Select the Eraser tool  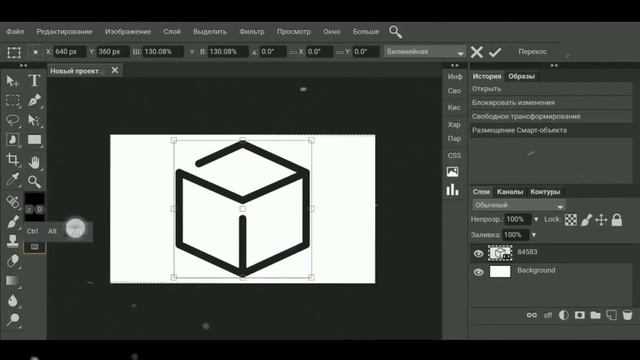(x=13, y=260)
